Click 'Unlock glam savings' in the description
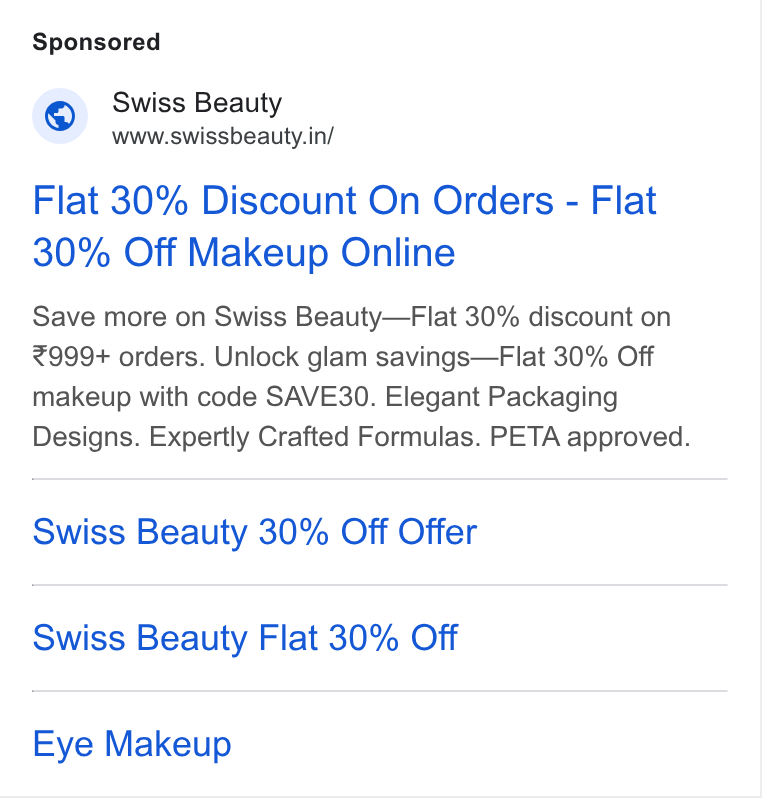 pyautogui.click(x=342, y=357)
